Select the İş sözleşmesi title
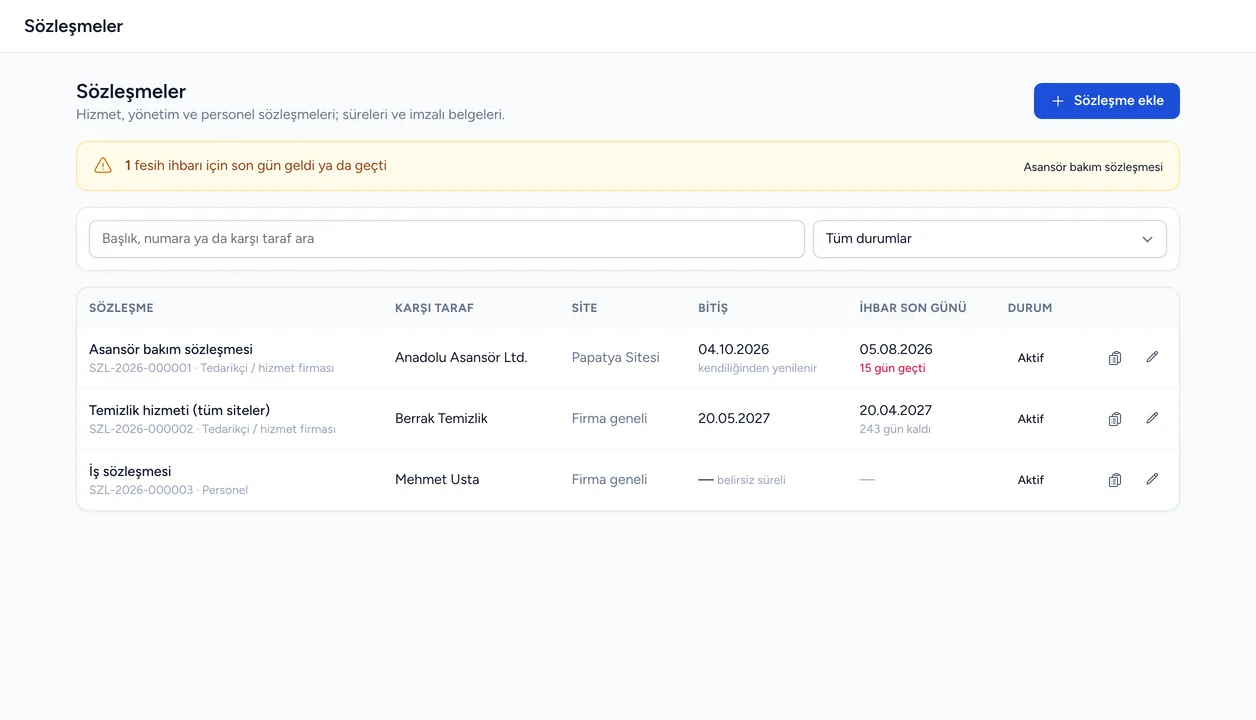Image resolution: width=1256 pixels, height=720 pixels. pyautogui.click(x=130, y=471)
